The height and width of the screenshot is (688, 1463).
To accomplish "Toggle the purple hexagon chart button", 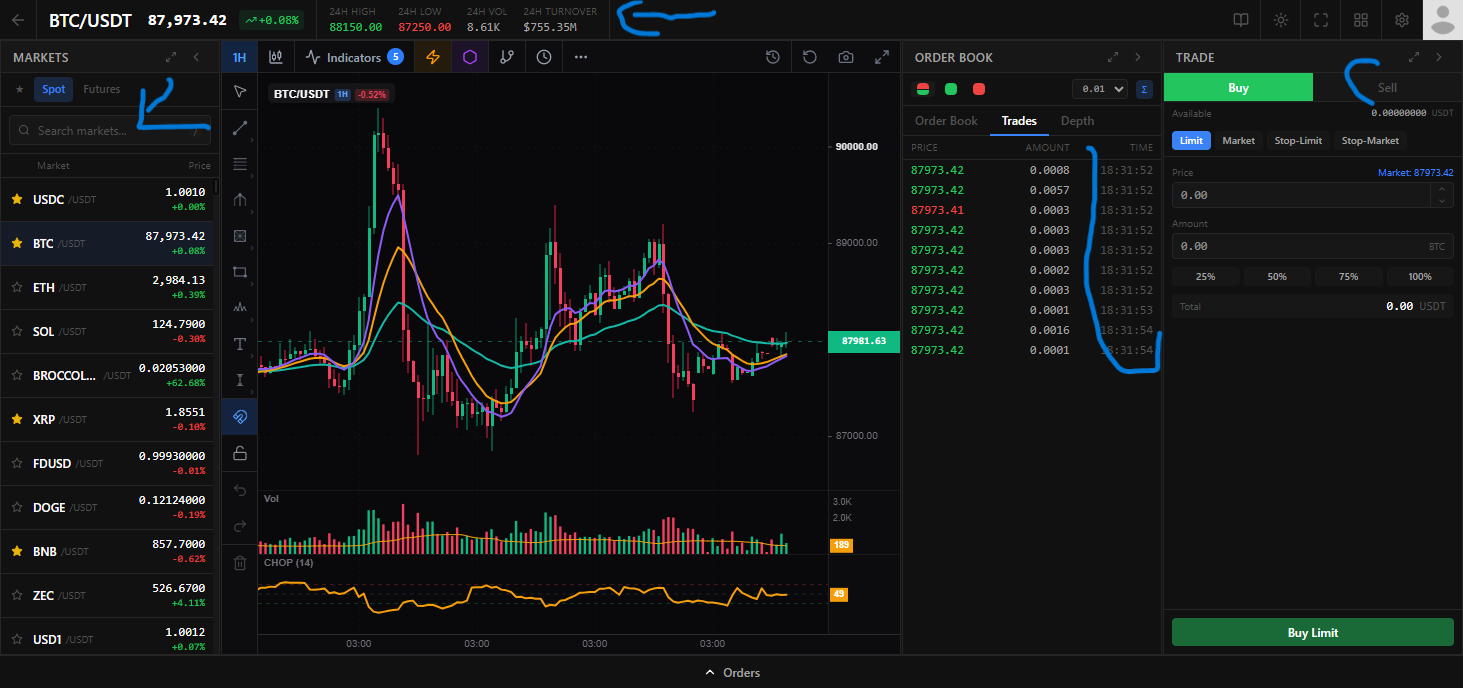I will [x=470, y=57].
